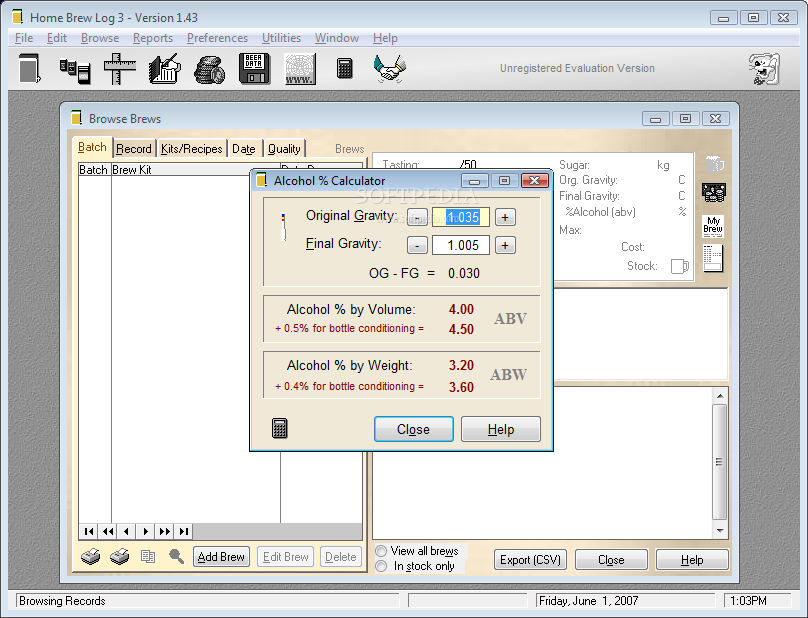Click the Batch column header
The image size is (808, 618).
[x=94, y=170]
